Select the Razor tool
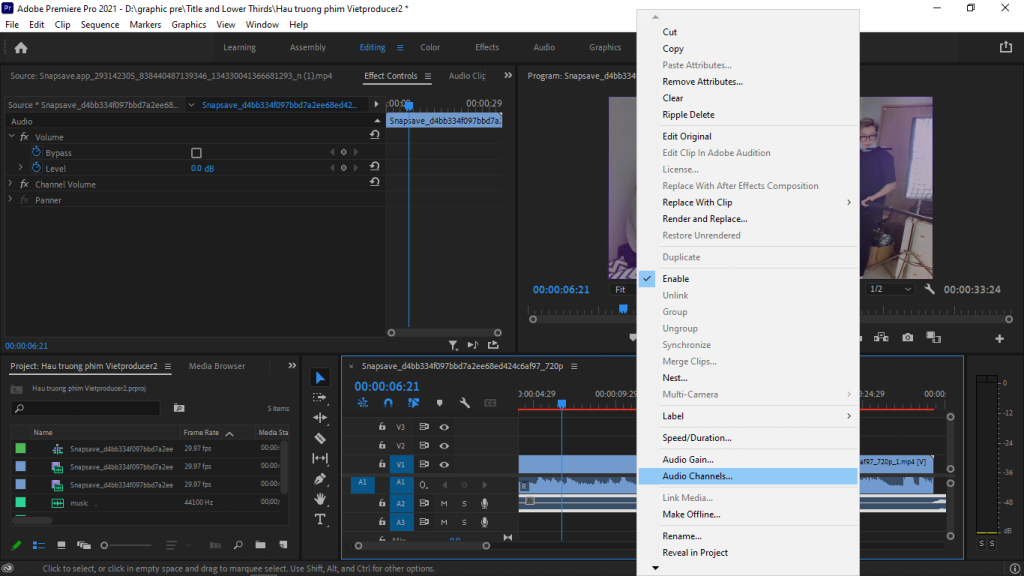The width and height of the screenshot is (1024, 576). pyautogui.click(x=320, y=438)
